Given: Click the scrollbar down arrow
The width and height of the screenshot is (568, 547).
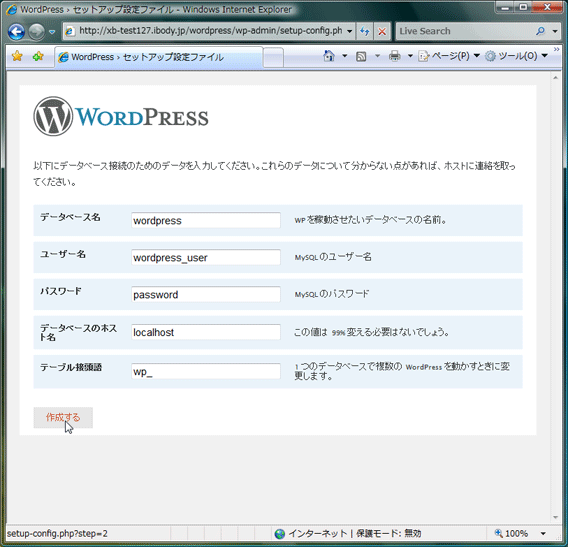Looking at the screenshot, I should click(x=555, y=517).
